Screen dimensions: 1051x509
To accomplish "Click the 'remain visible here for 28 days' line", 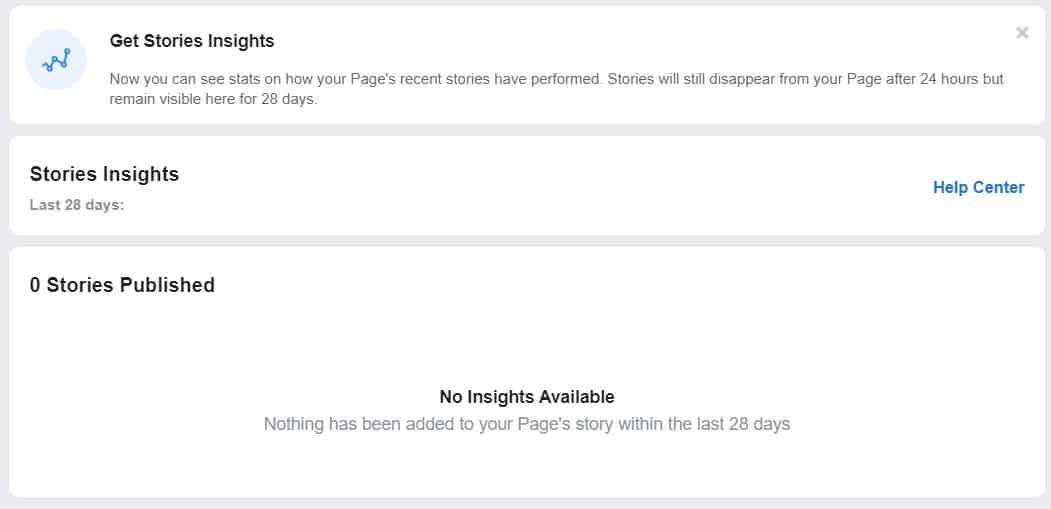I will click(213, 99).
